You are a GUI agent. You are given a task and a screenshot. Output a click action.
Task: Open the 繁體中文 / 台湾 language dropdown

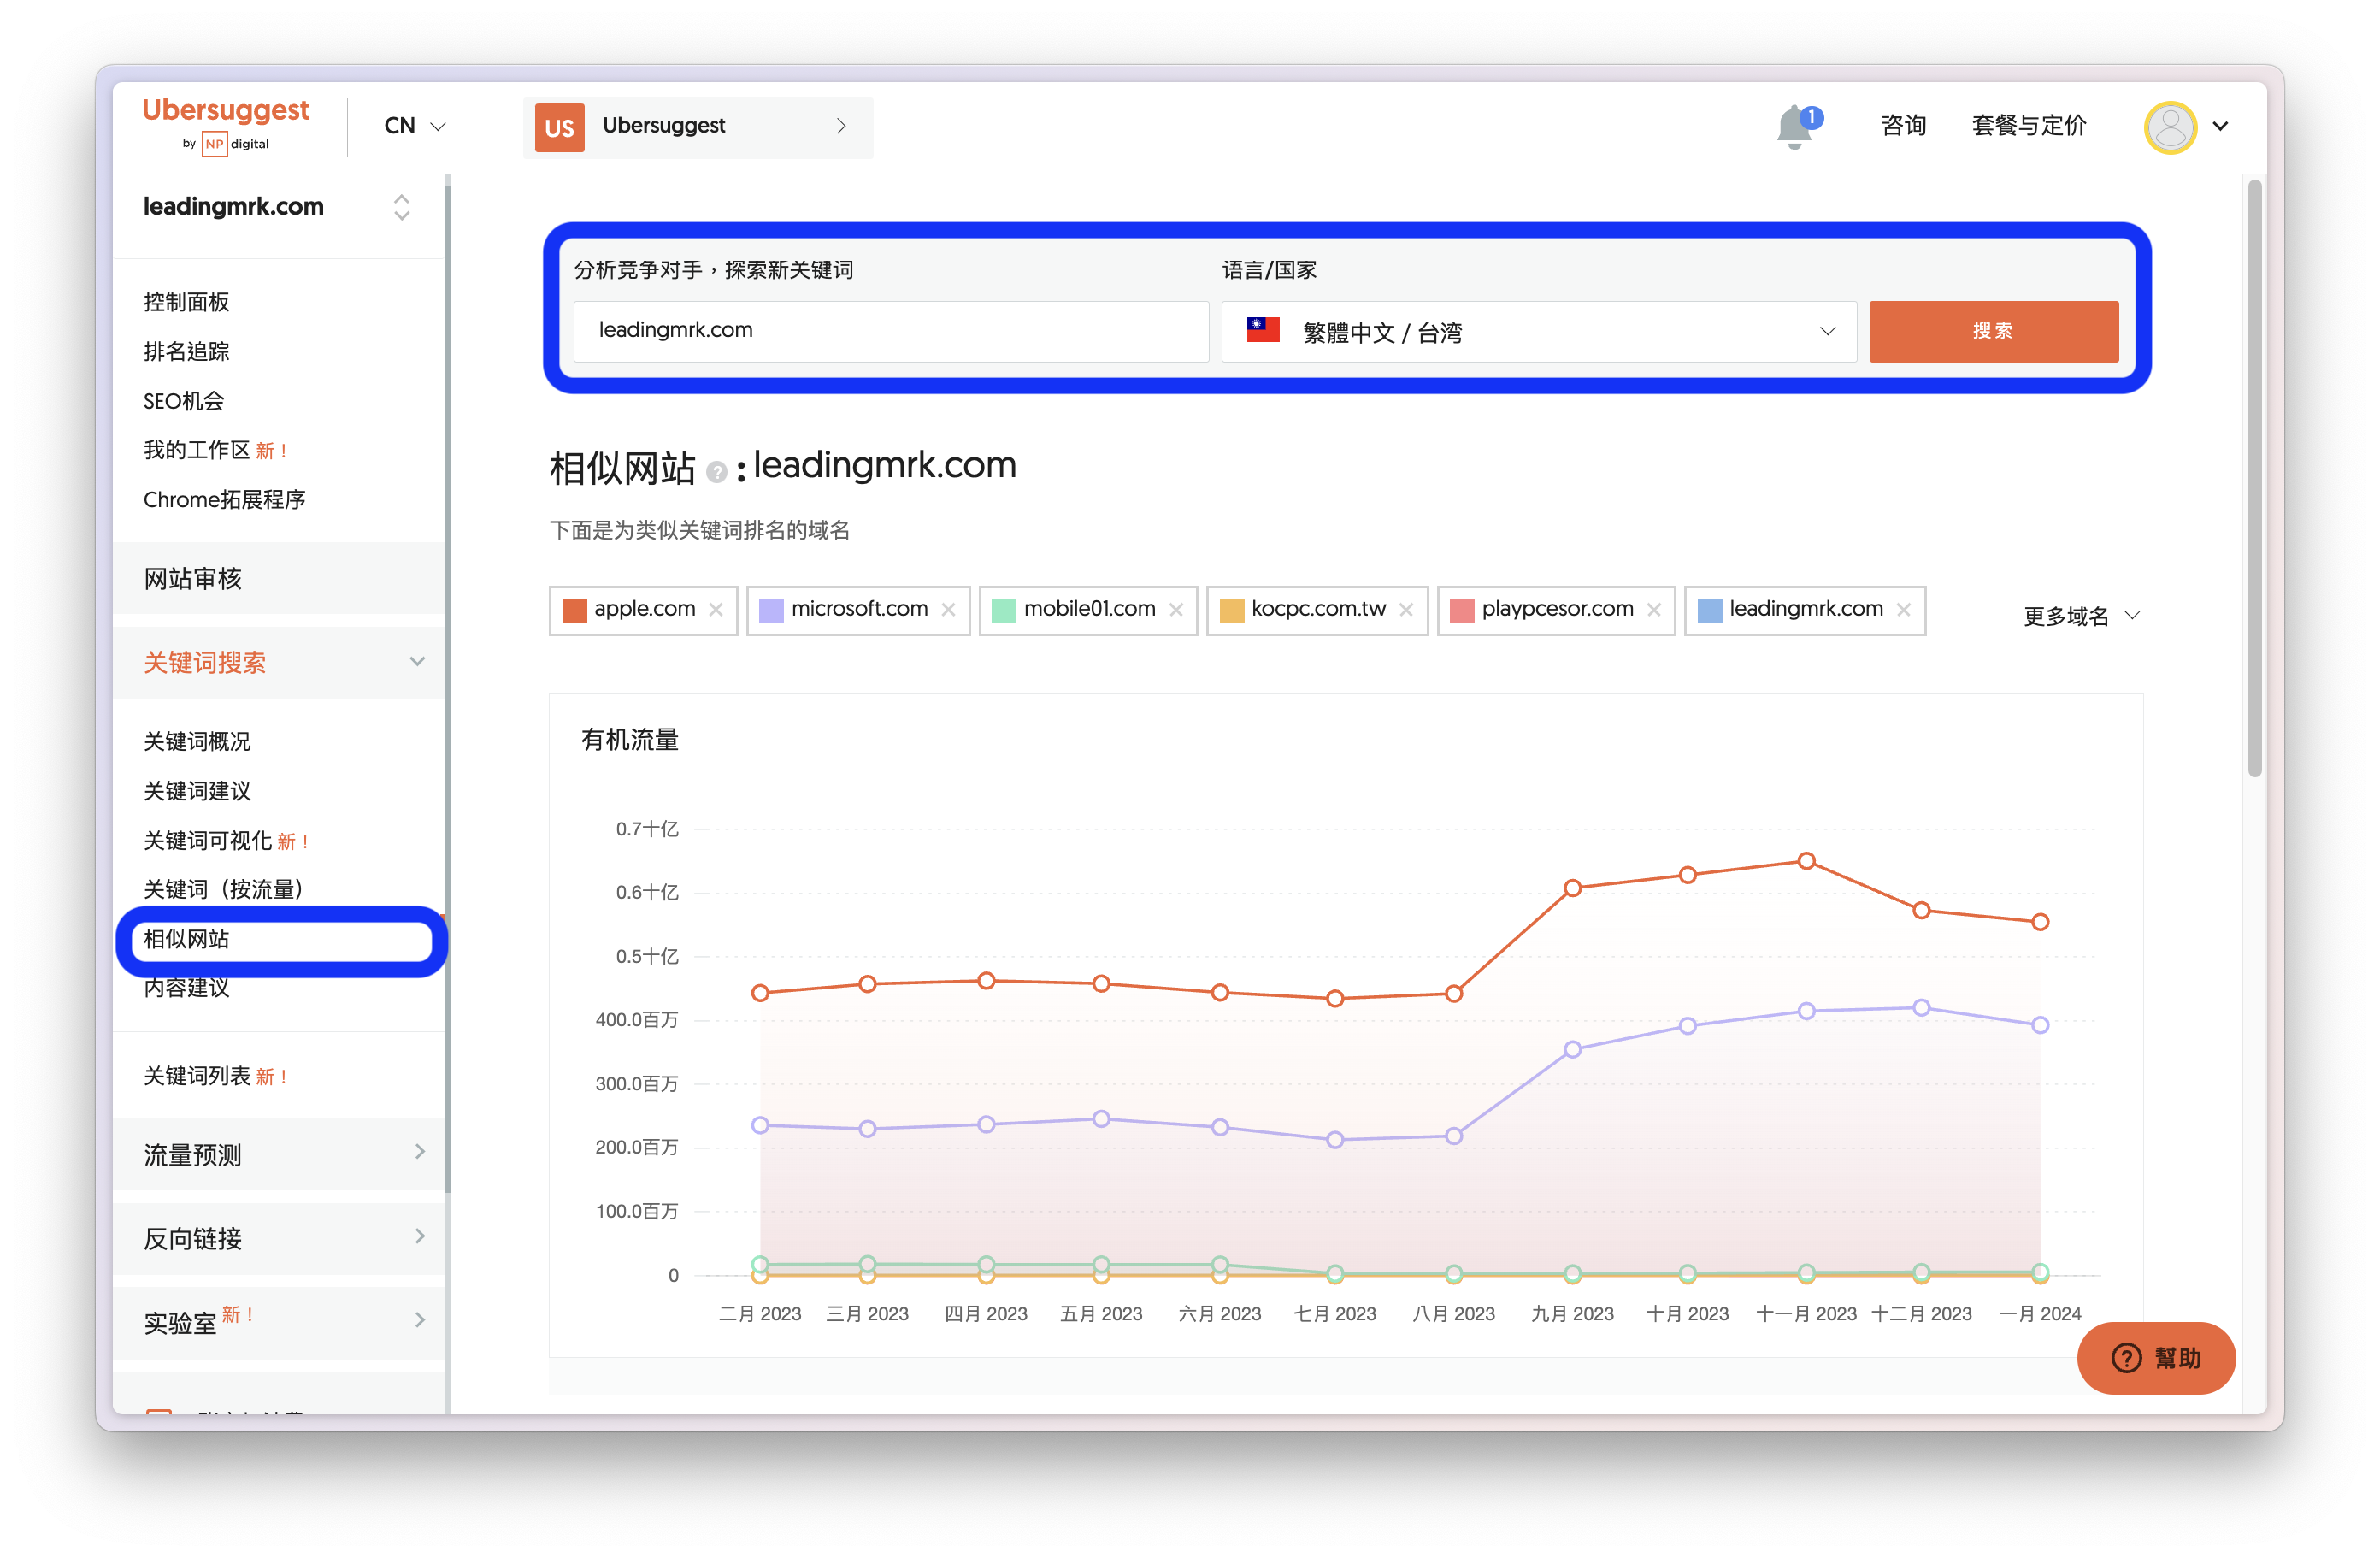click(x=1538, y=331)
